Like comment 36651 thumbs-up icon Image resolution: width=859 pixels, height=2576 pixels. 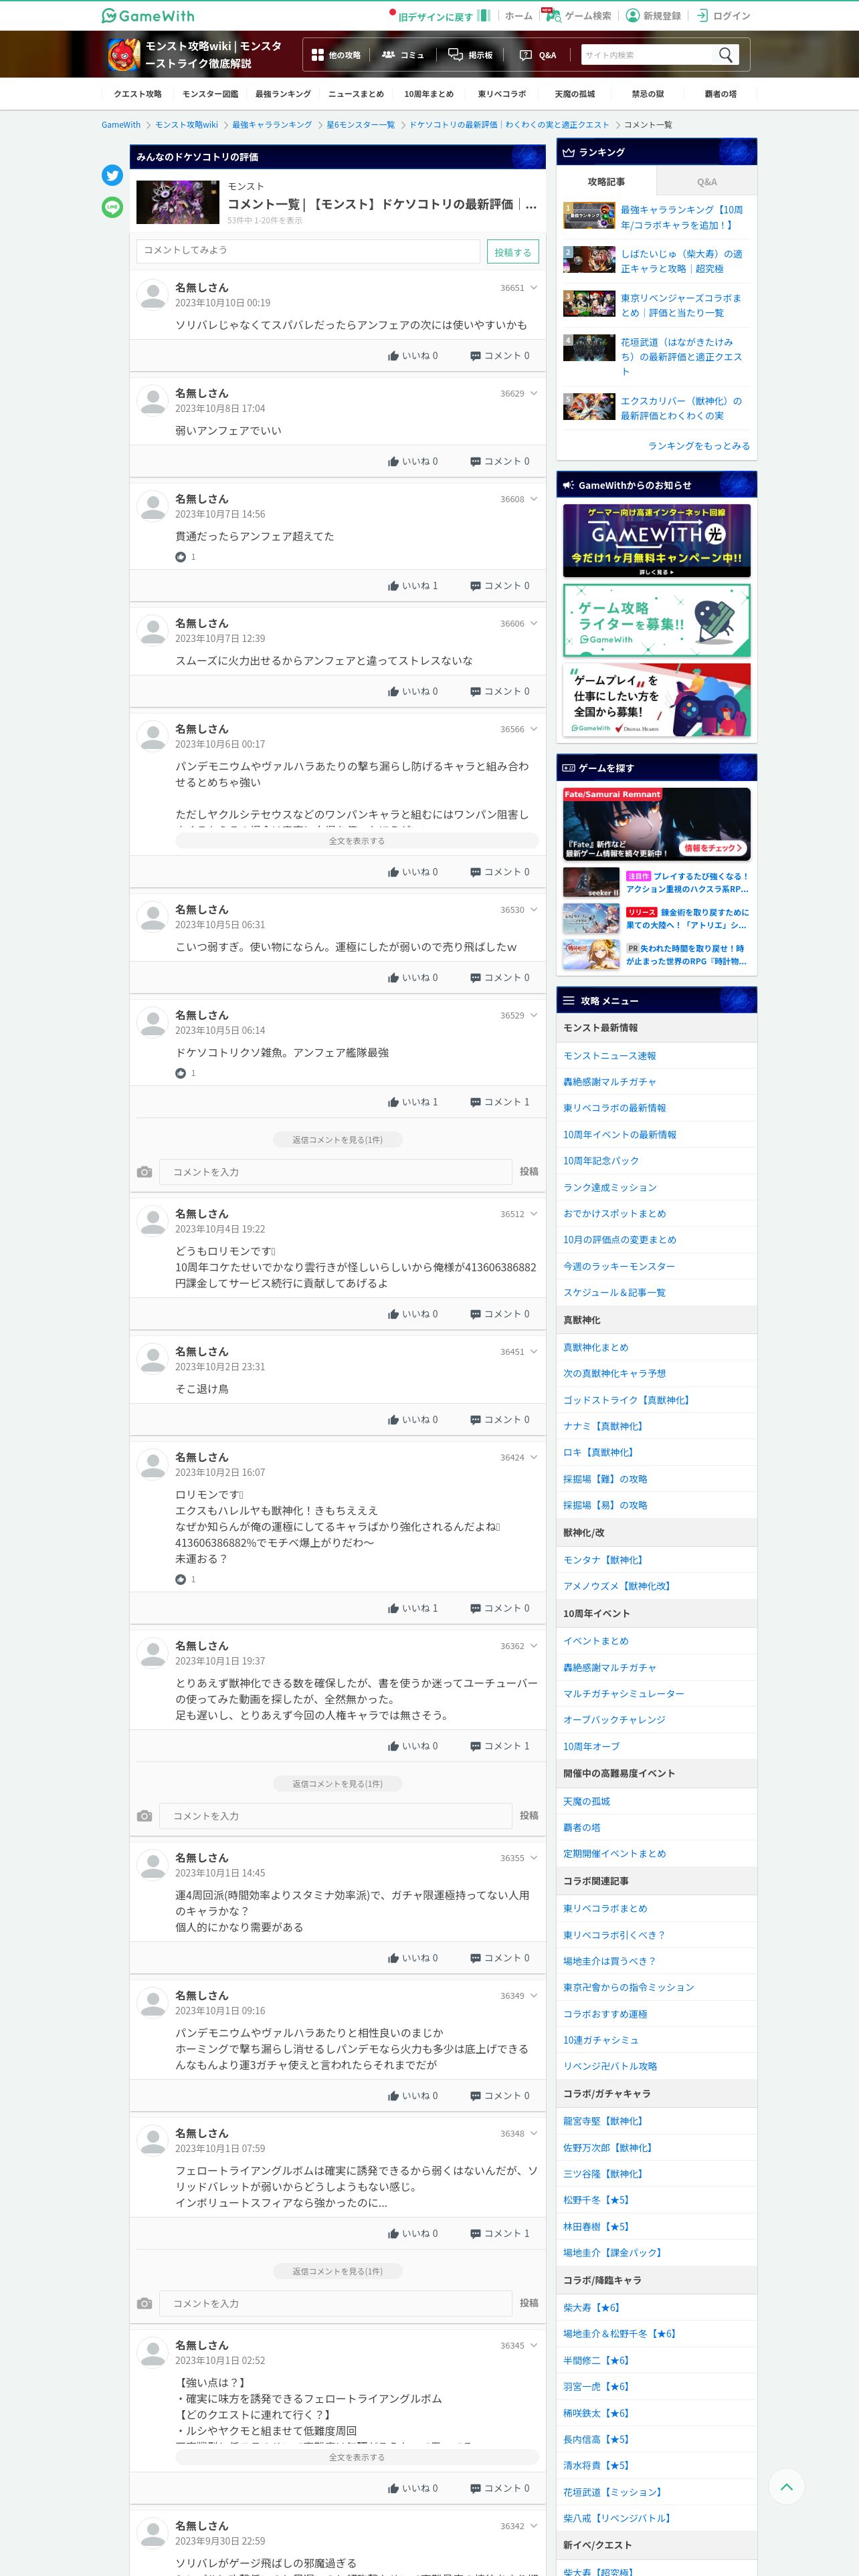(393, 356)
